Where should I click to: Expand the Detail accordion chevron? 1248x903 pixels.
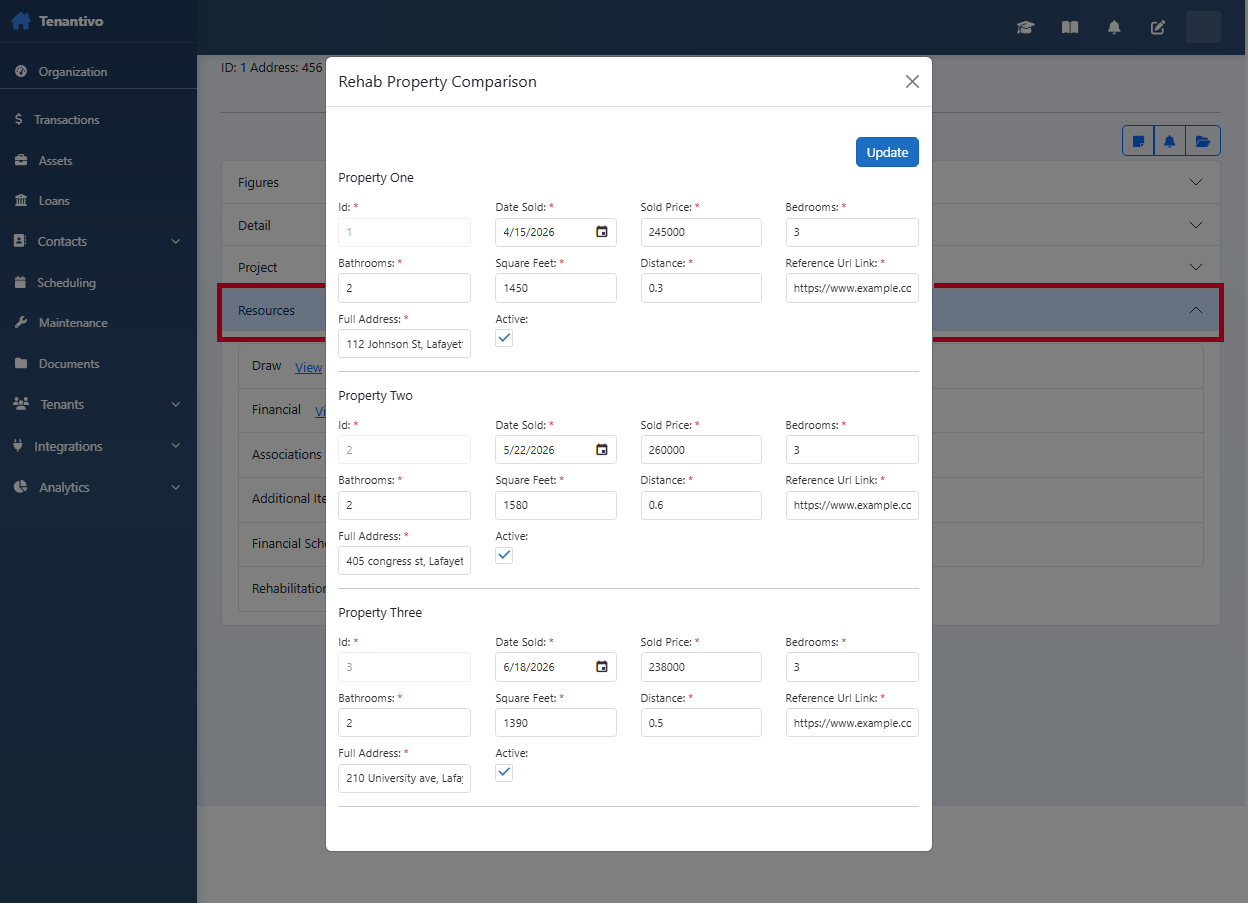point(1196,226)
